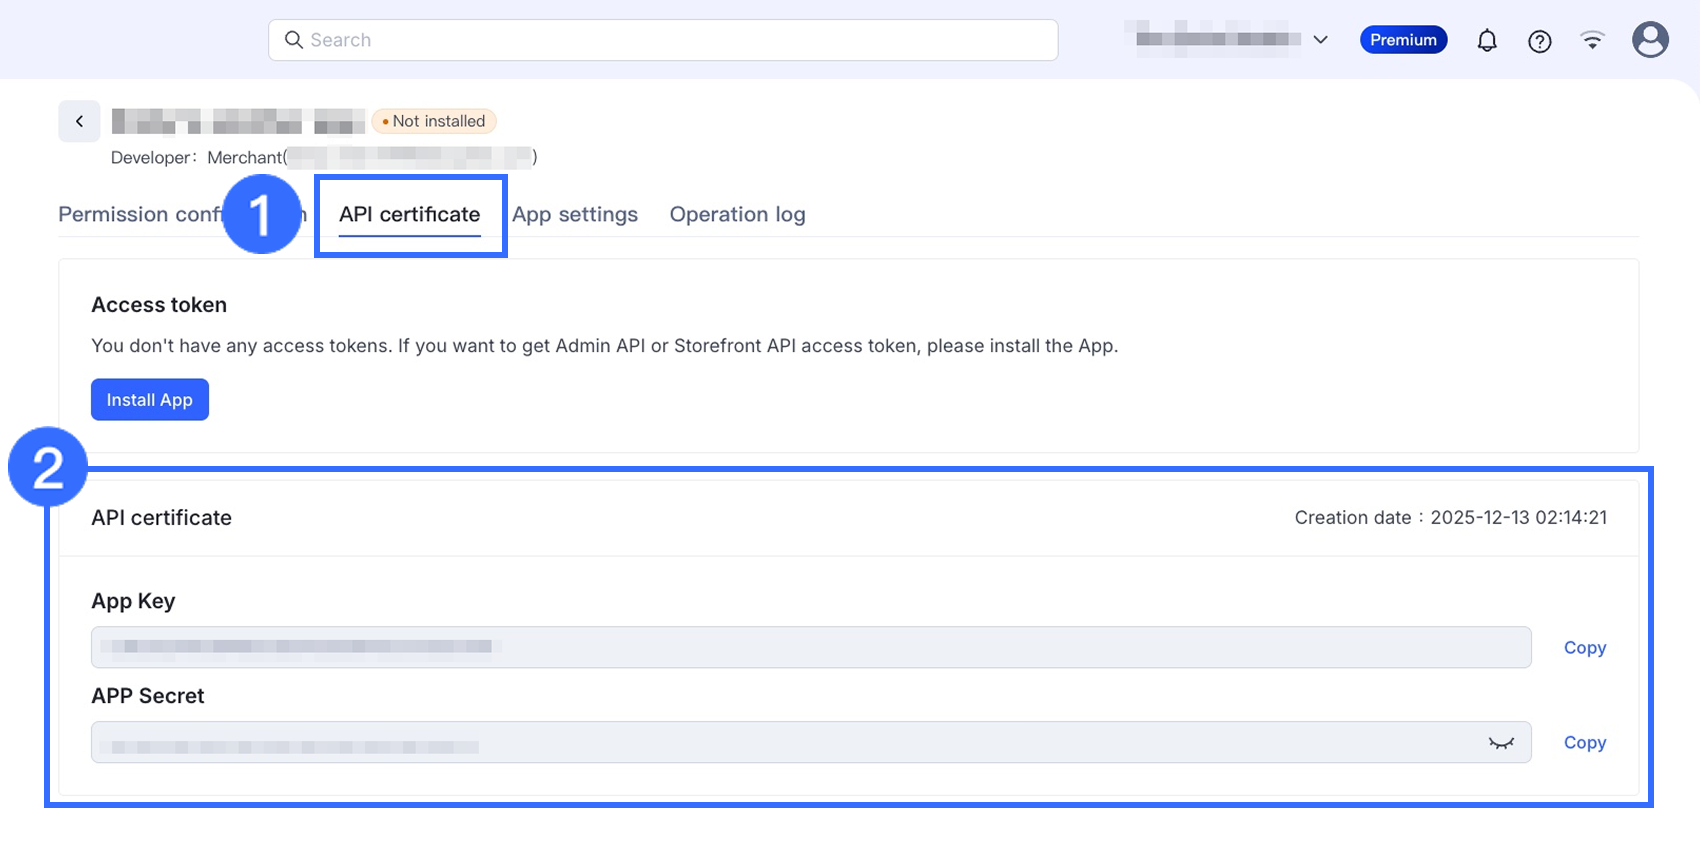Open the help question mark icon
The image size is (1700, 856).
pyautogui.click(x=1539, y=41)
